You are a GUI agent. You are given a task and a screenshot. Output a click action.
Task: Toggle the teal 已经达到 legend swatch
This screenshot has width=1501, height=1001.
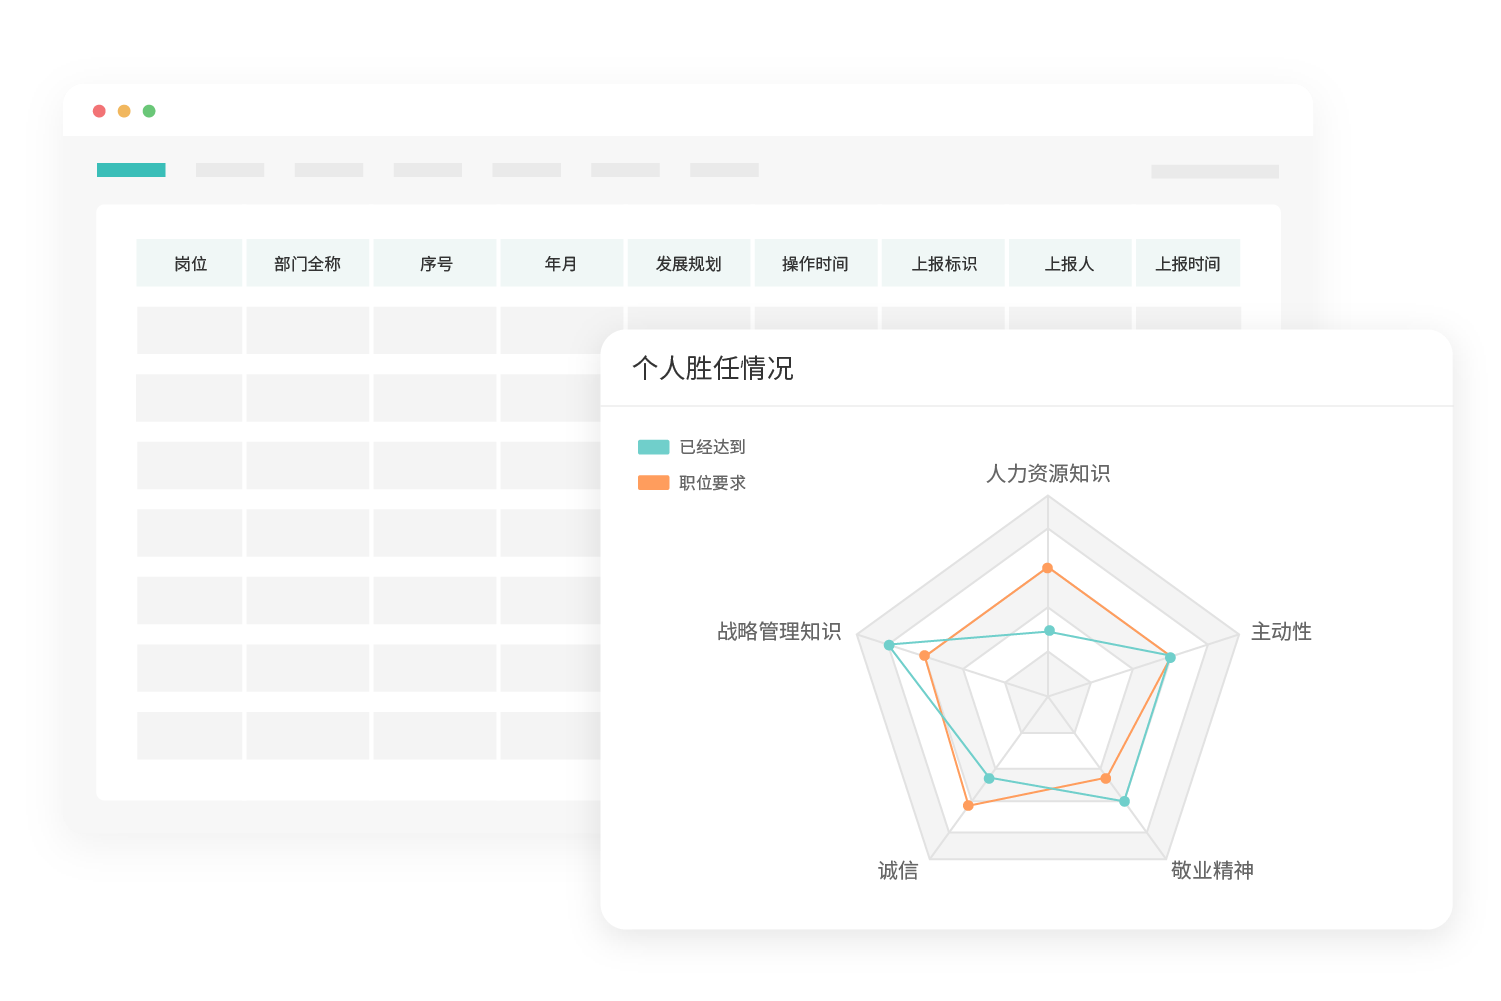pos(654,447)
